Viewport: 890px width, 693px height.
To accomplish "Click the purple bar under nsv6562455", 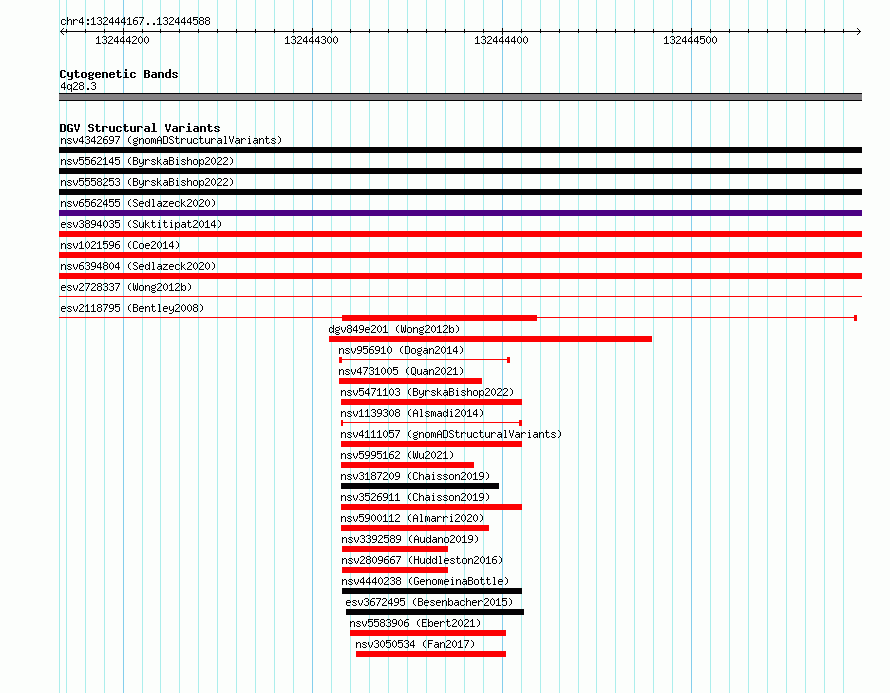I will click(x=460, y=213).
